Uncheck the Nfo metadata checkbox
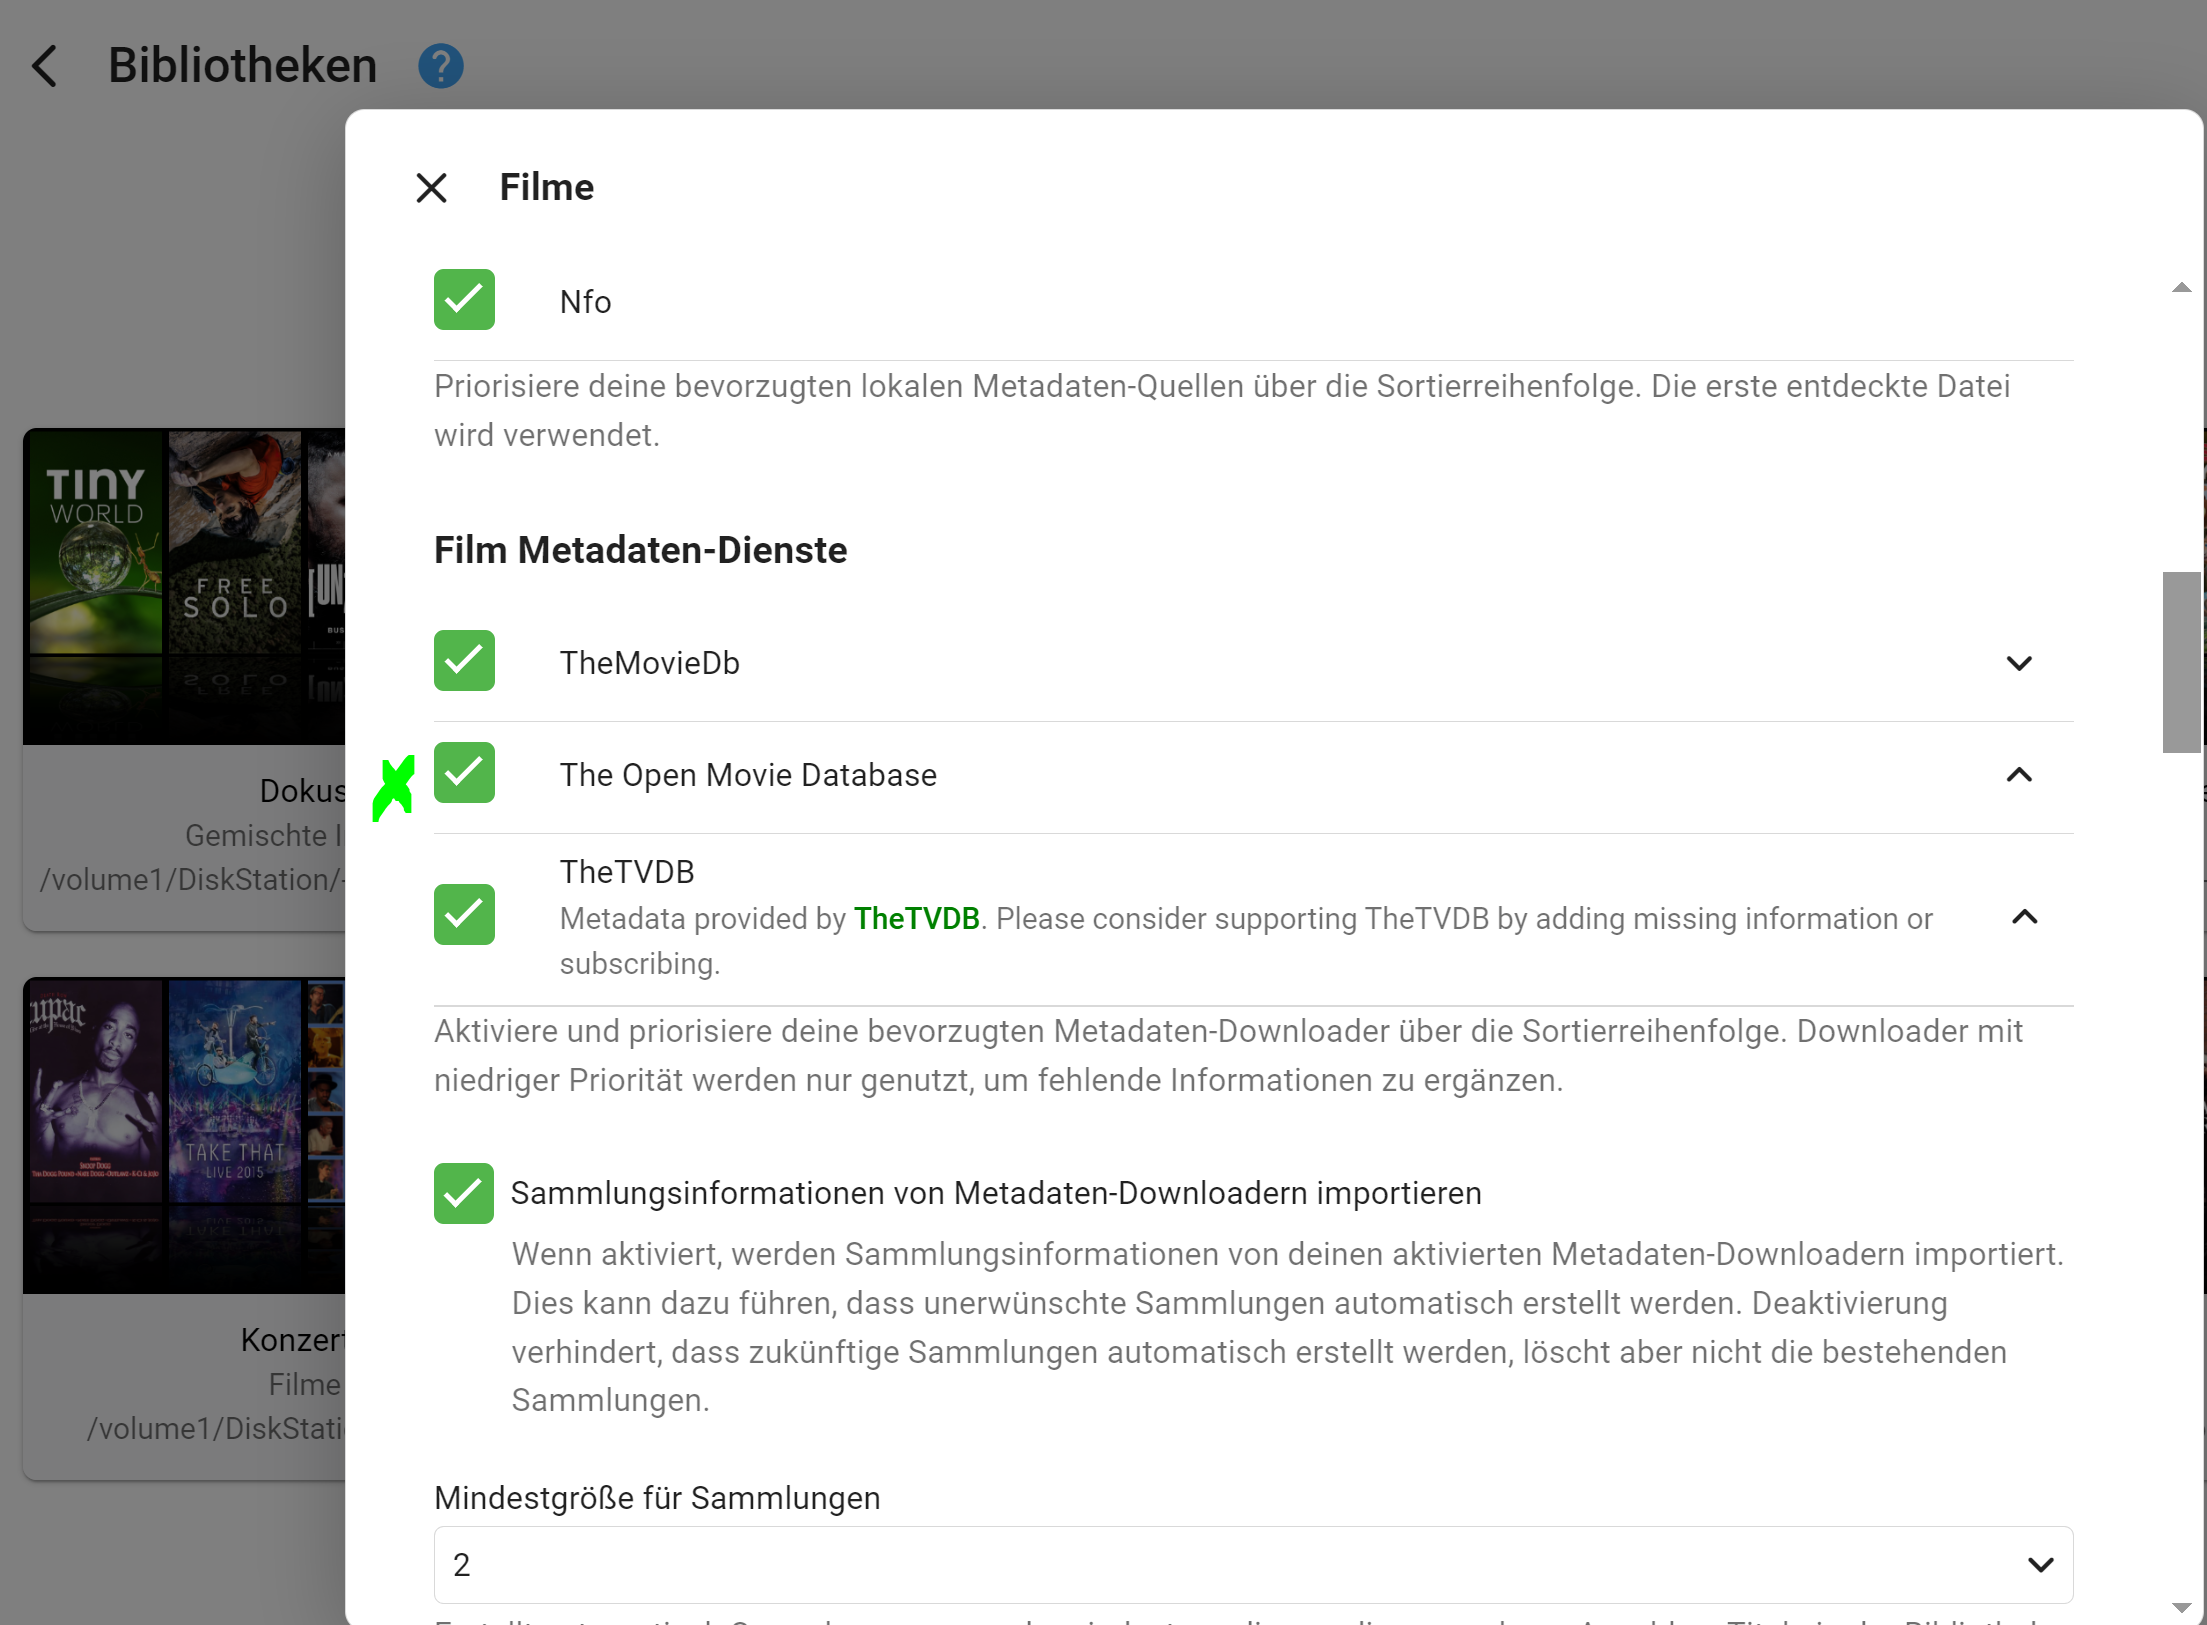 pos(464,300)
